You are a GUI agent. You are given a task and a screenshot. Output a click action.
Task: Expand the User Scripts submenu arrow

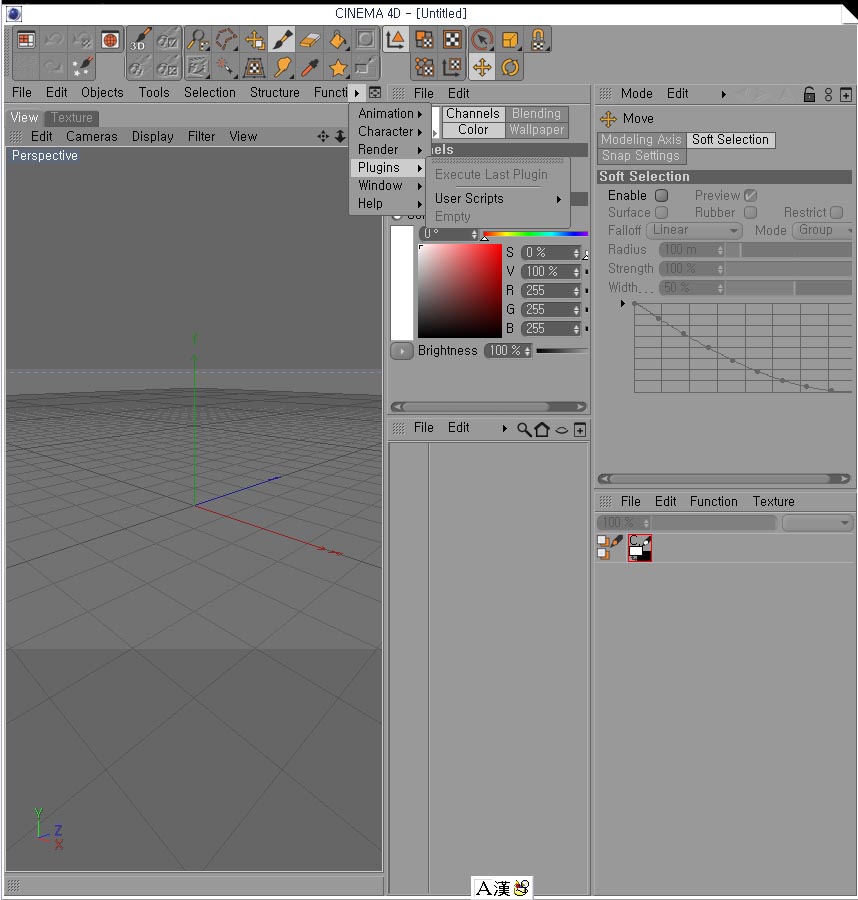pyautogui.click(x=558, y=199)
